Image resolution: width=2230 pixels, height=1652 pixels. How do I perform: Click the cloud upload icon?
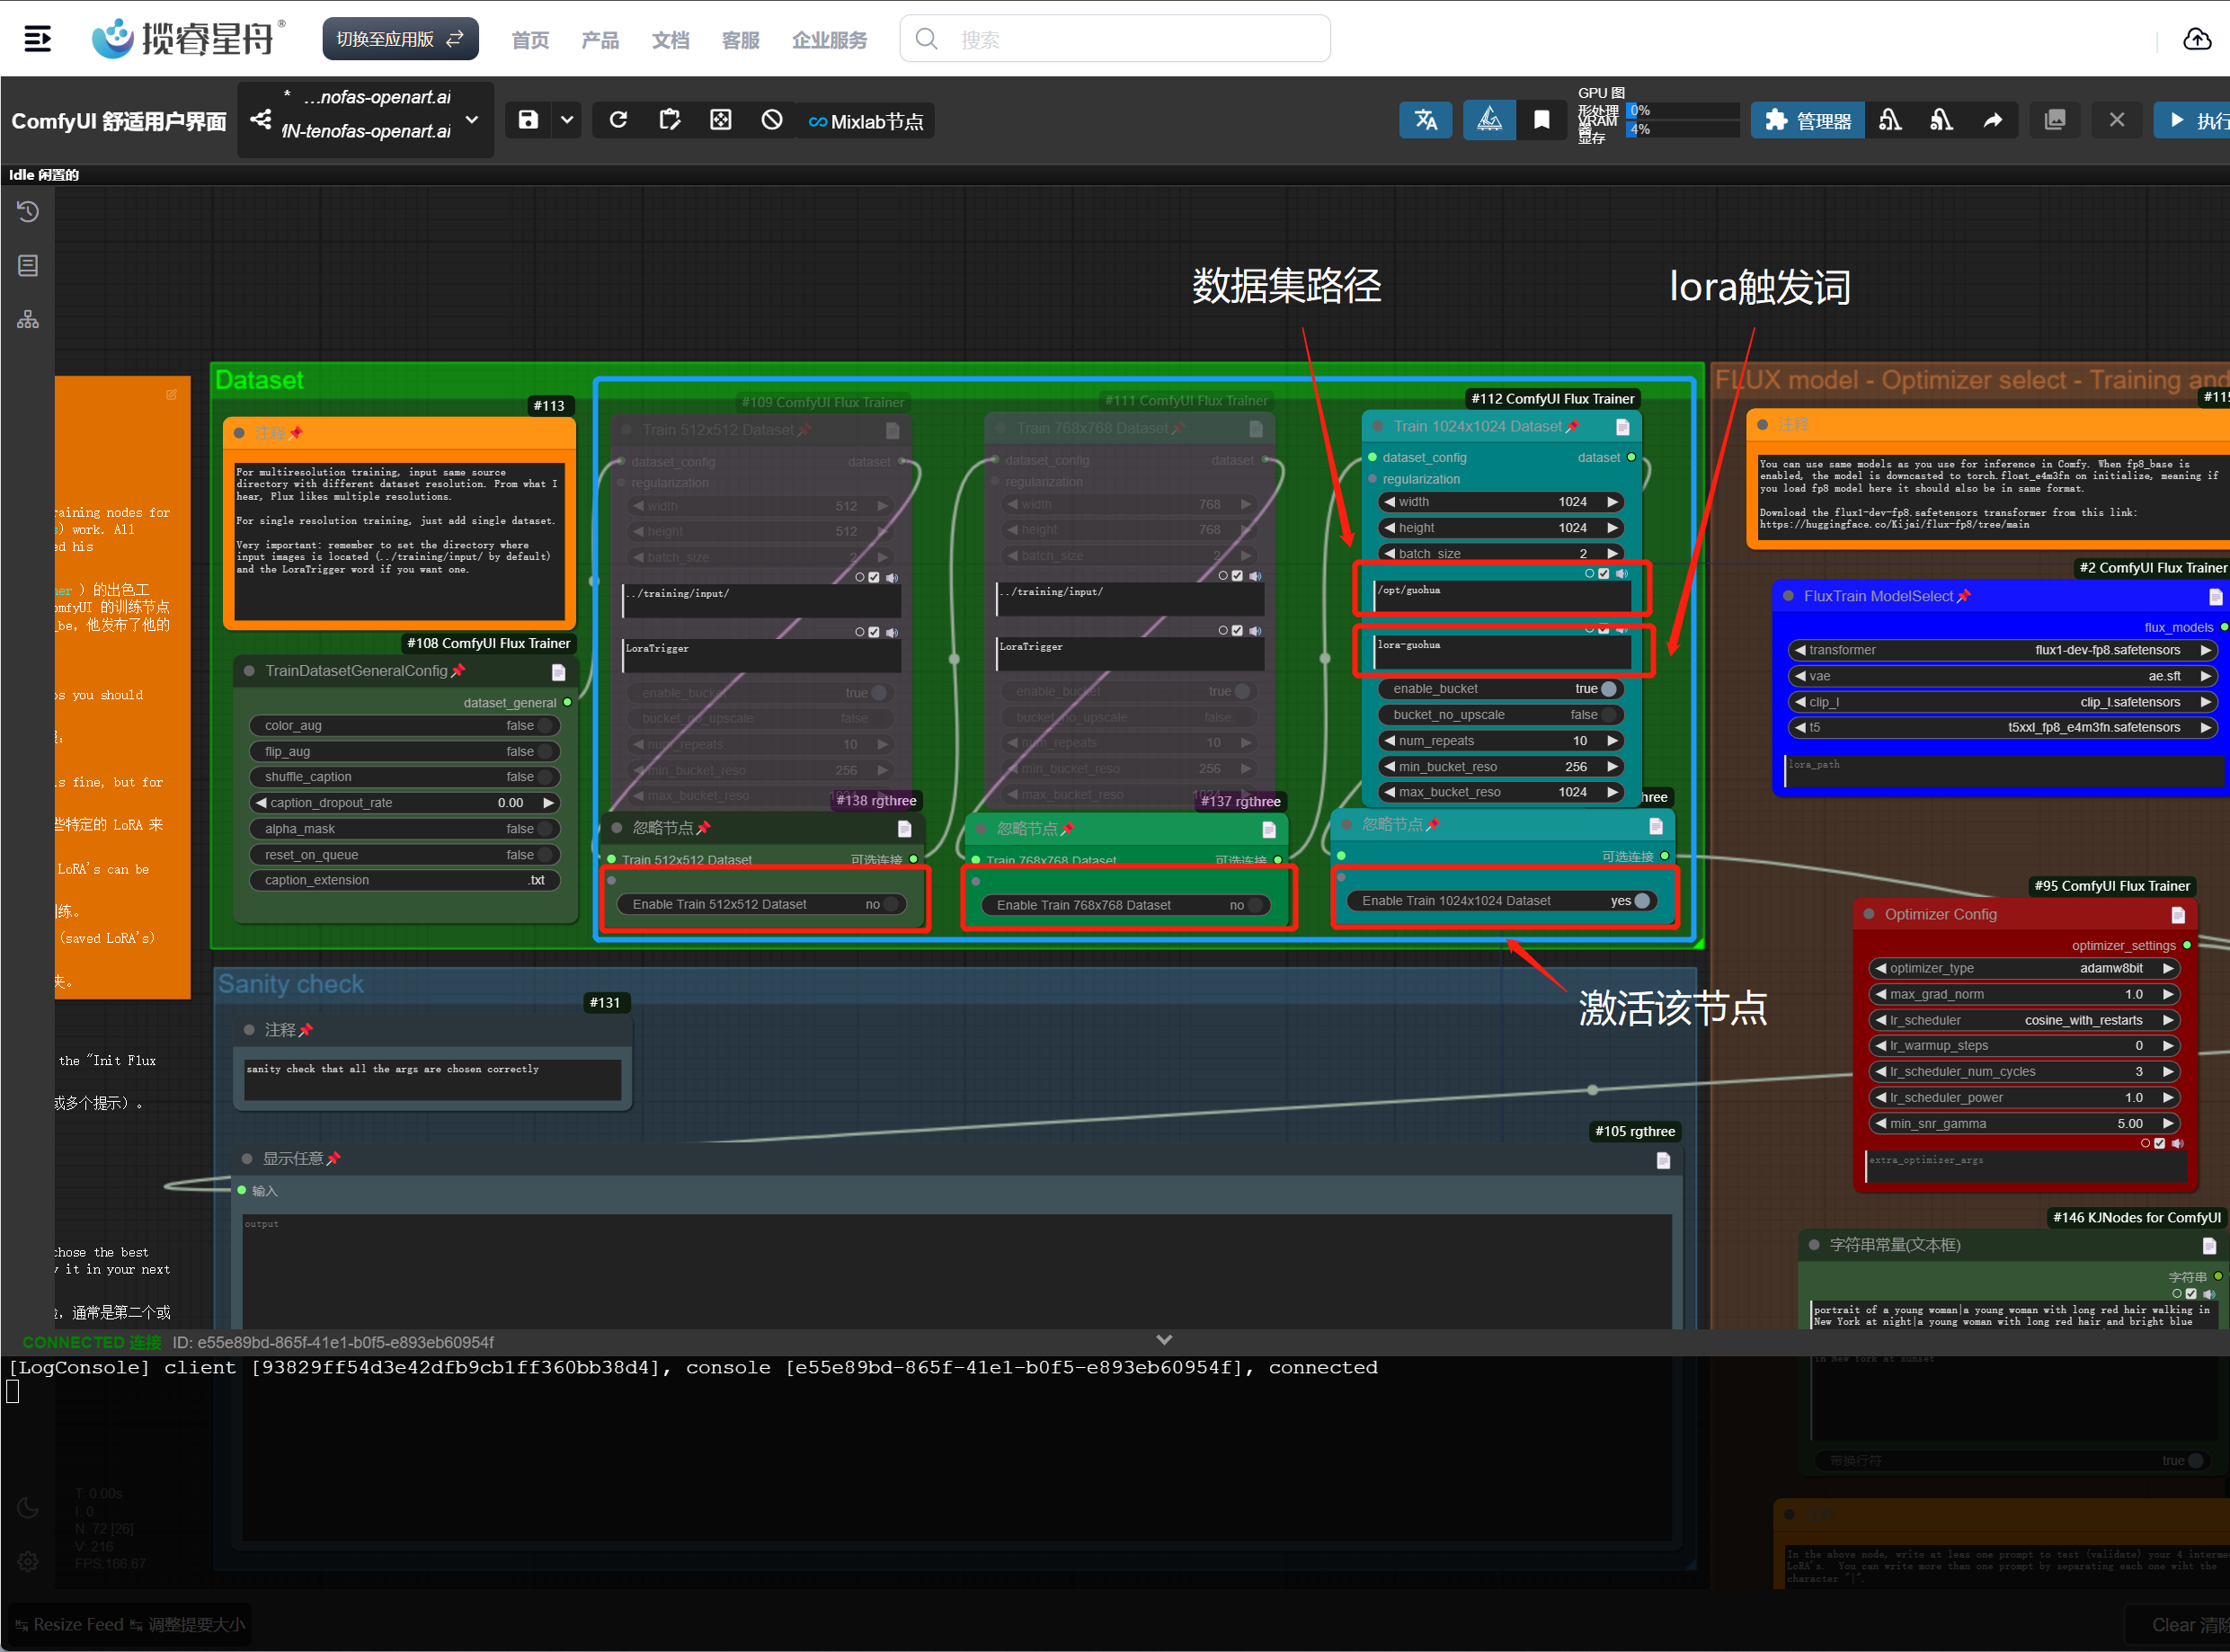click(x=2196, y=39)
